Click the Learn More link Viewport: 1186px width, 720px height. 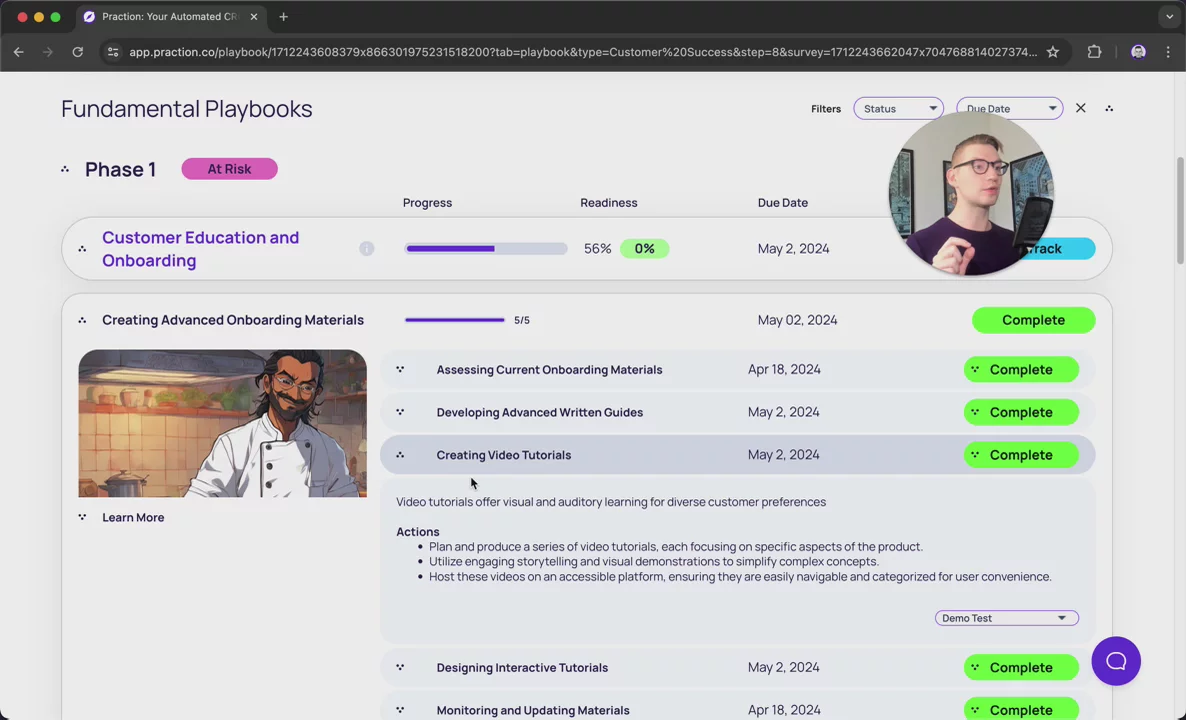tap(133, 517)
